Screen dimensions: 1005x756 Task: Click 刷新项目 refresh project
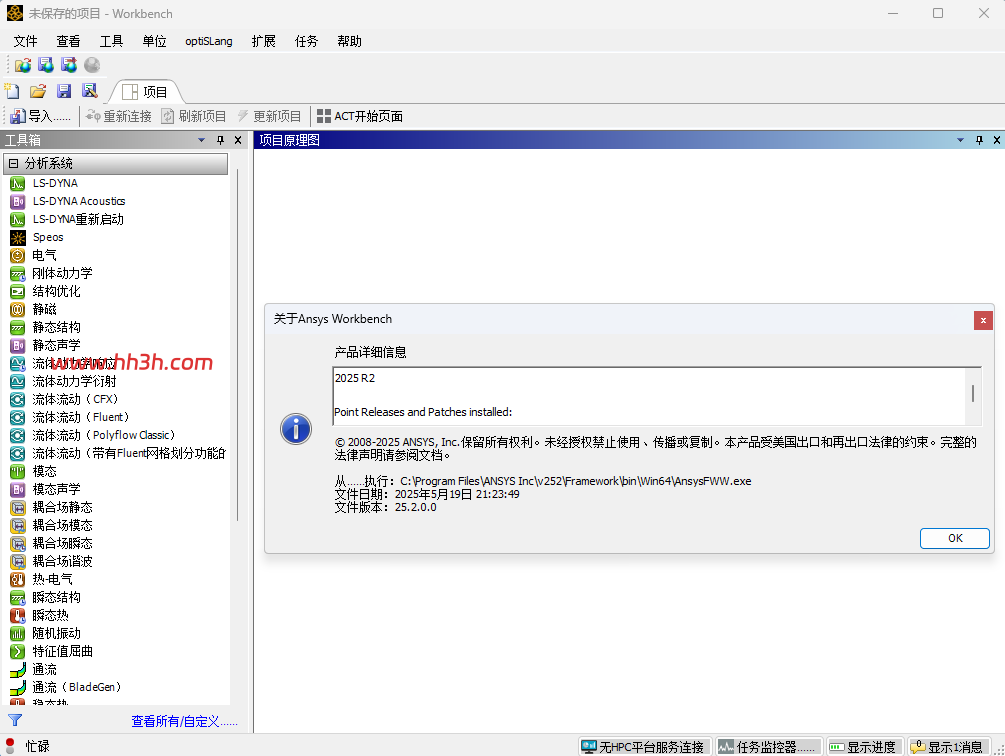tap(194, 116)
